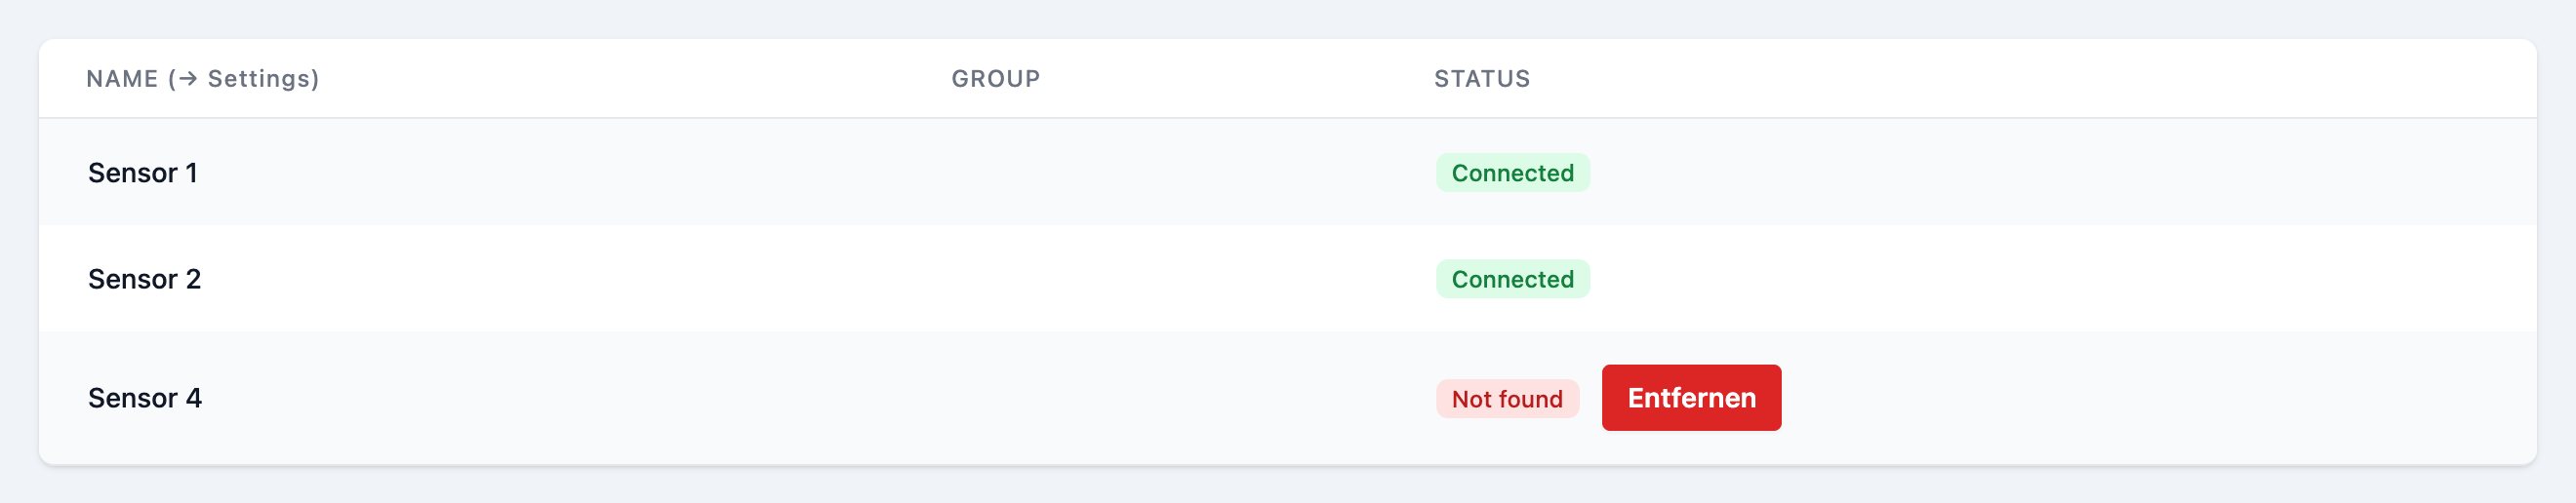Click the empty space right of the Entfernen button
Screen dimensions: 2576x503
pyautogui.click(x=2160, y=398)
